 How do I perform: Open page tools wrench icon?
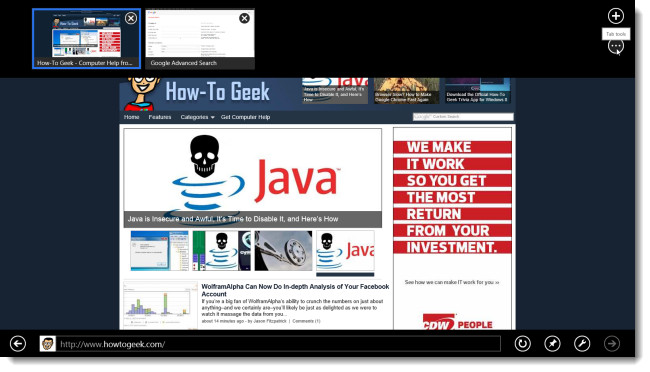(582, 343)
